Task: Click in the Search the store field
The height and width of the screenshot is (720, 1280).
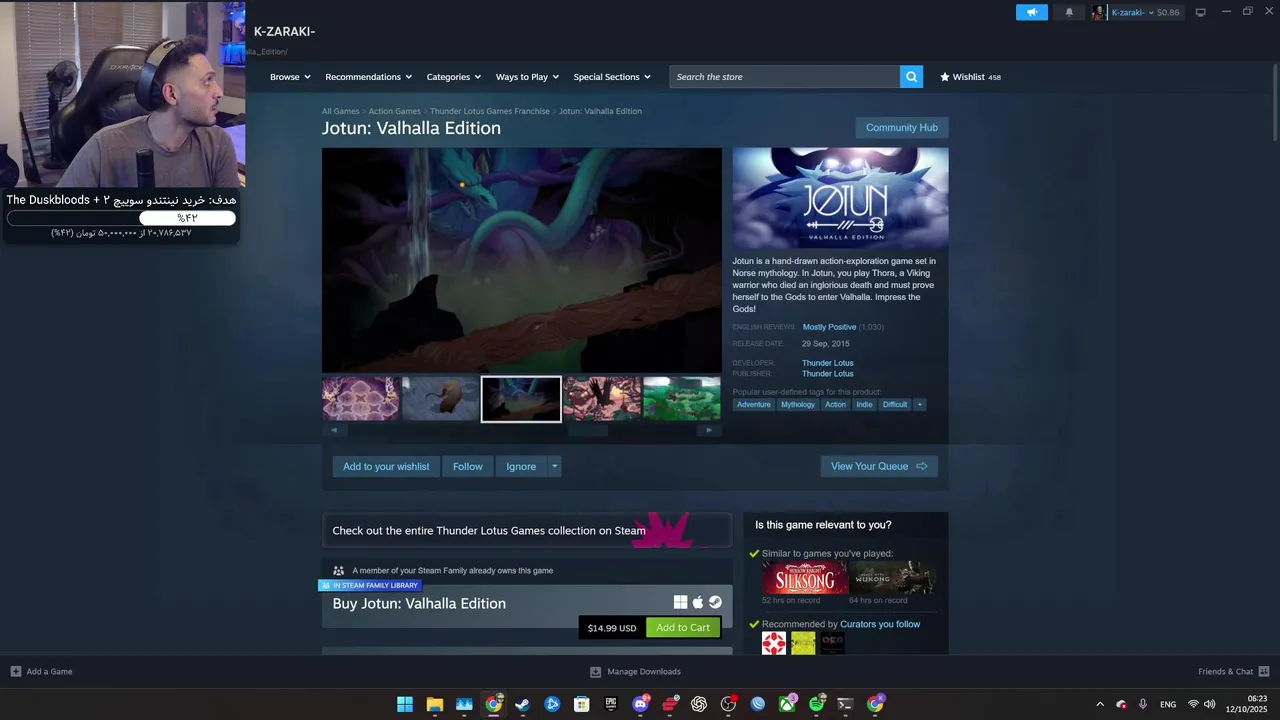Action: click(785, 77)
